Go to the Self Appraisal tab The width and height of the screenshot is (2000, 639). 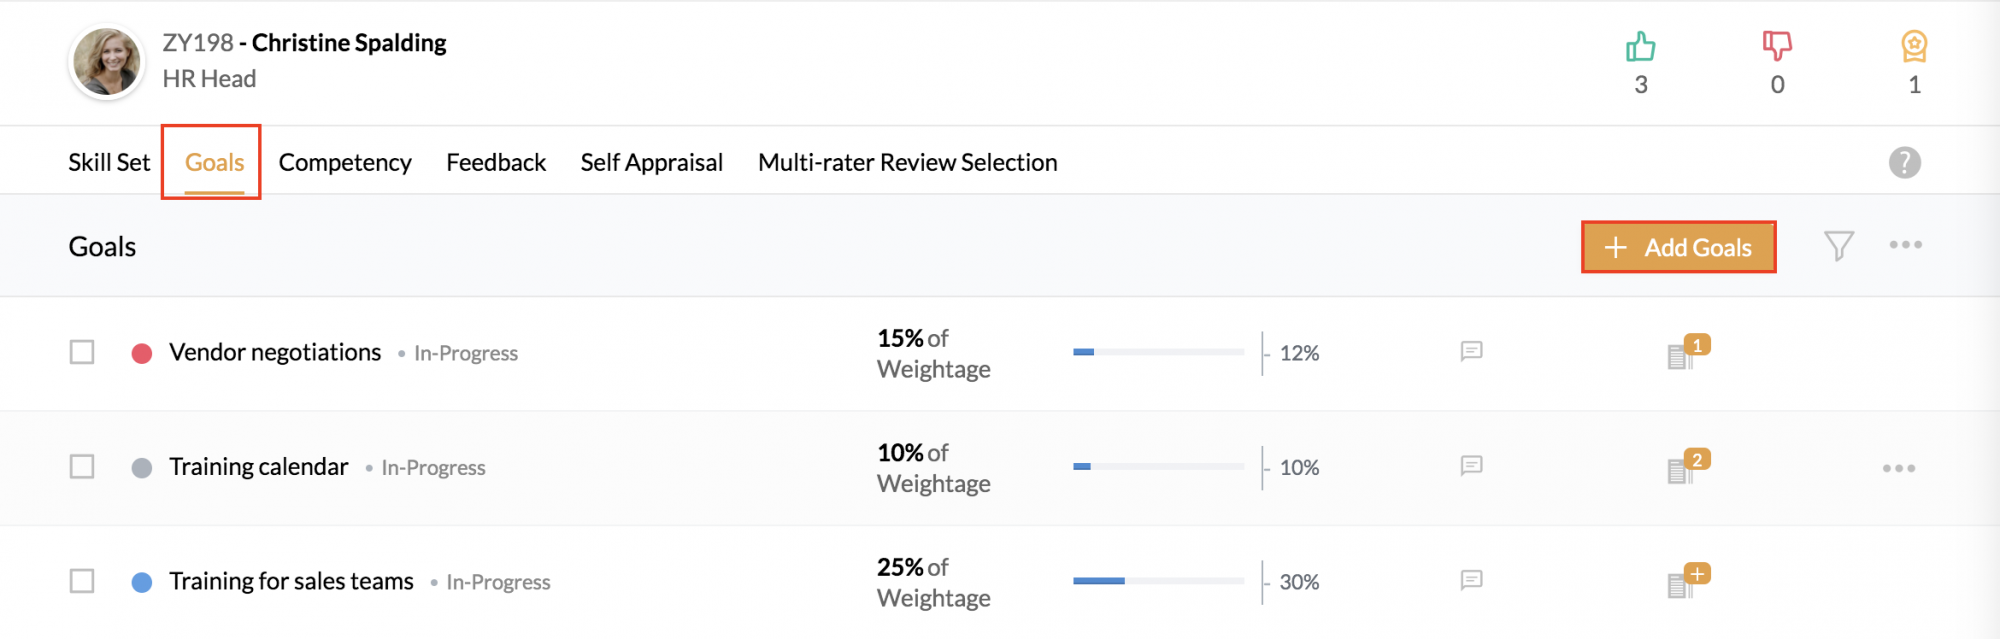pos(651,162)
